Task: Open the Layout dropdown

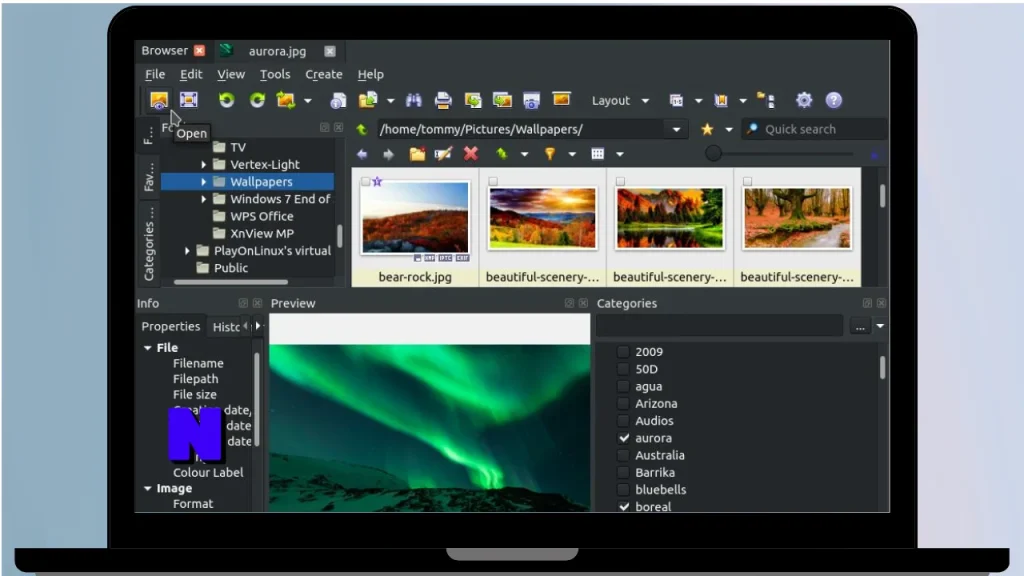Action: pyautogui.click(x=620, y=101)
